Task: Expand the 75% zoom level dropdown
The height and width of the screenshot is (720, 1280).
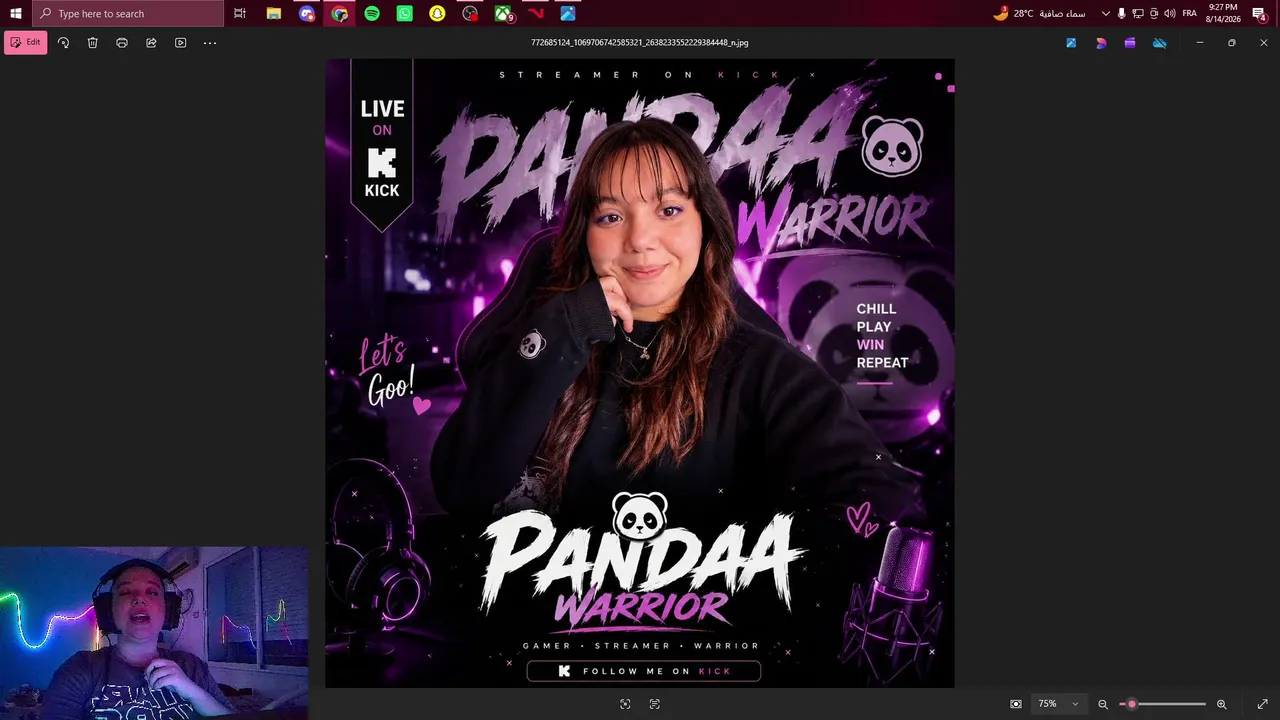Action: [1058, 704]
